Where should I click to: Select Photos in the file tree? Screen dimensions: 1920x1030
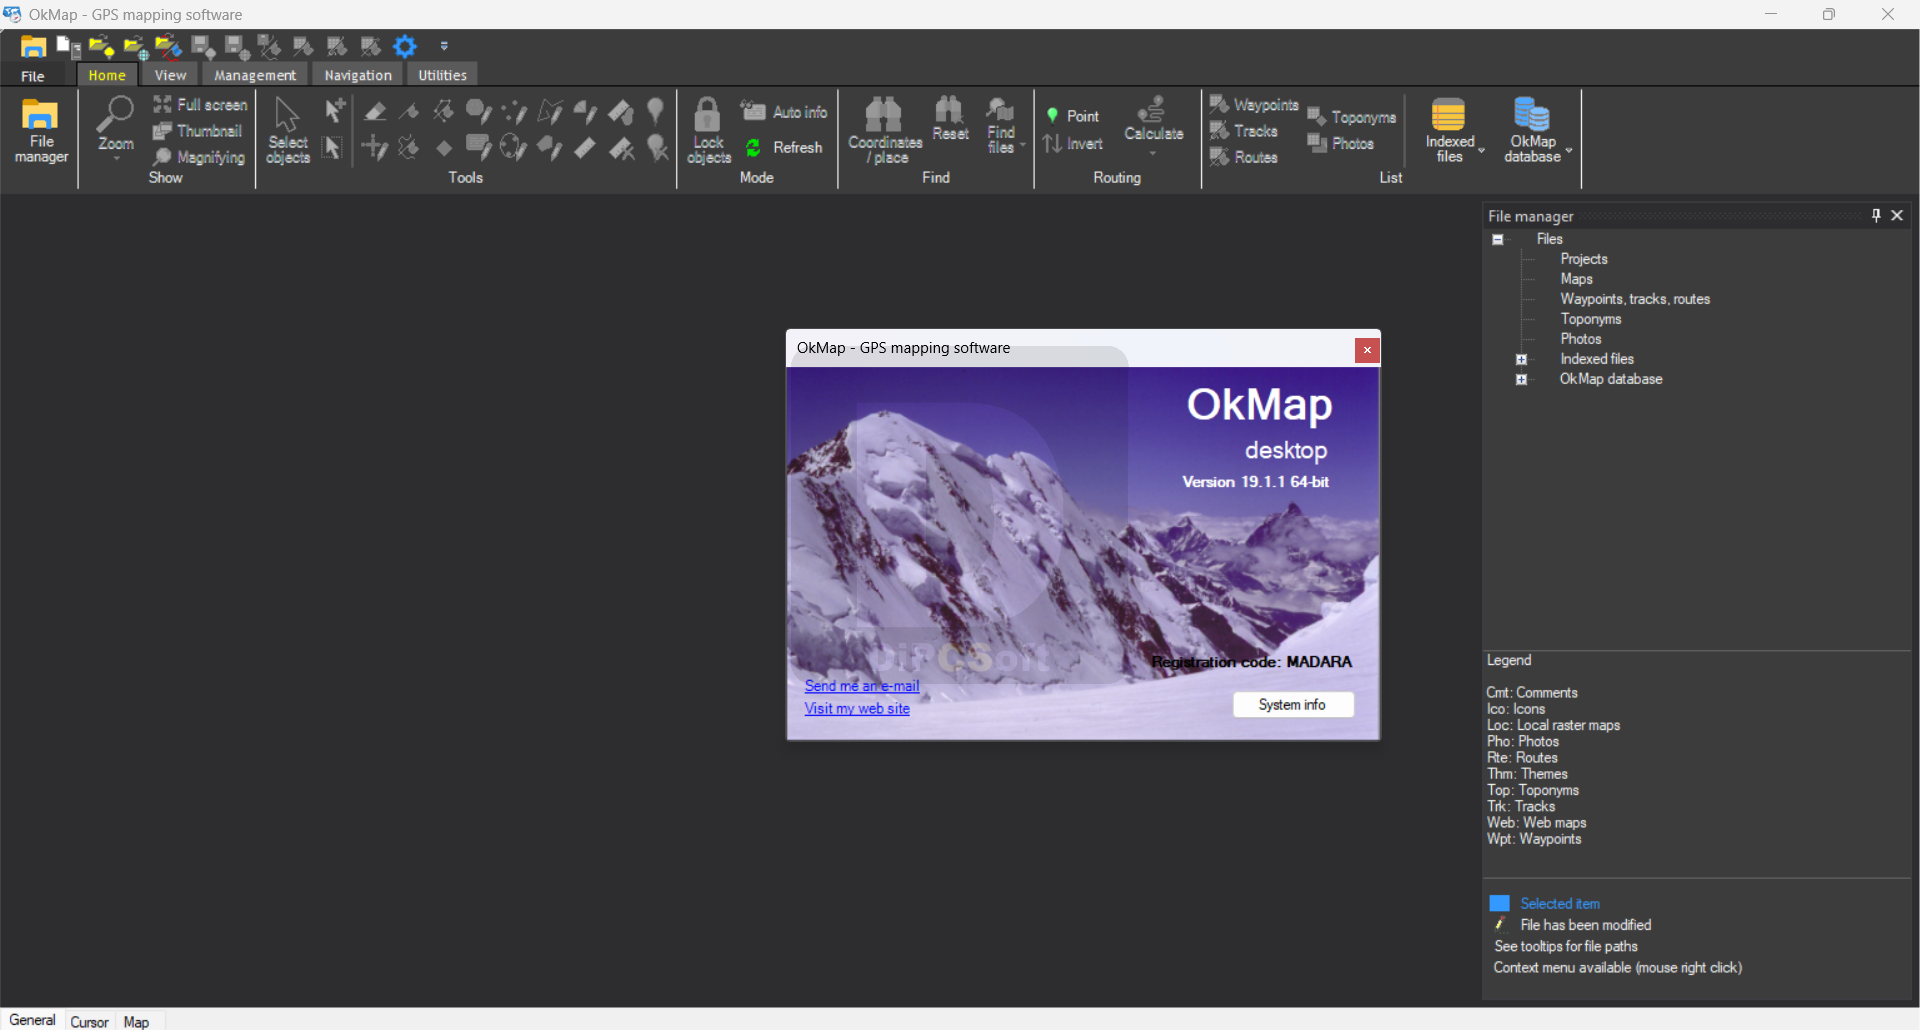pos(1580,339)
